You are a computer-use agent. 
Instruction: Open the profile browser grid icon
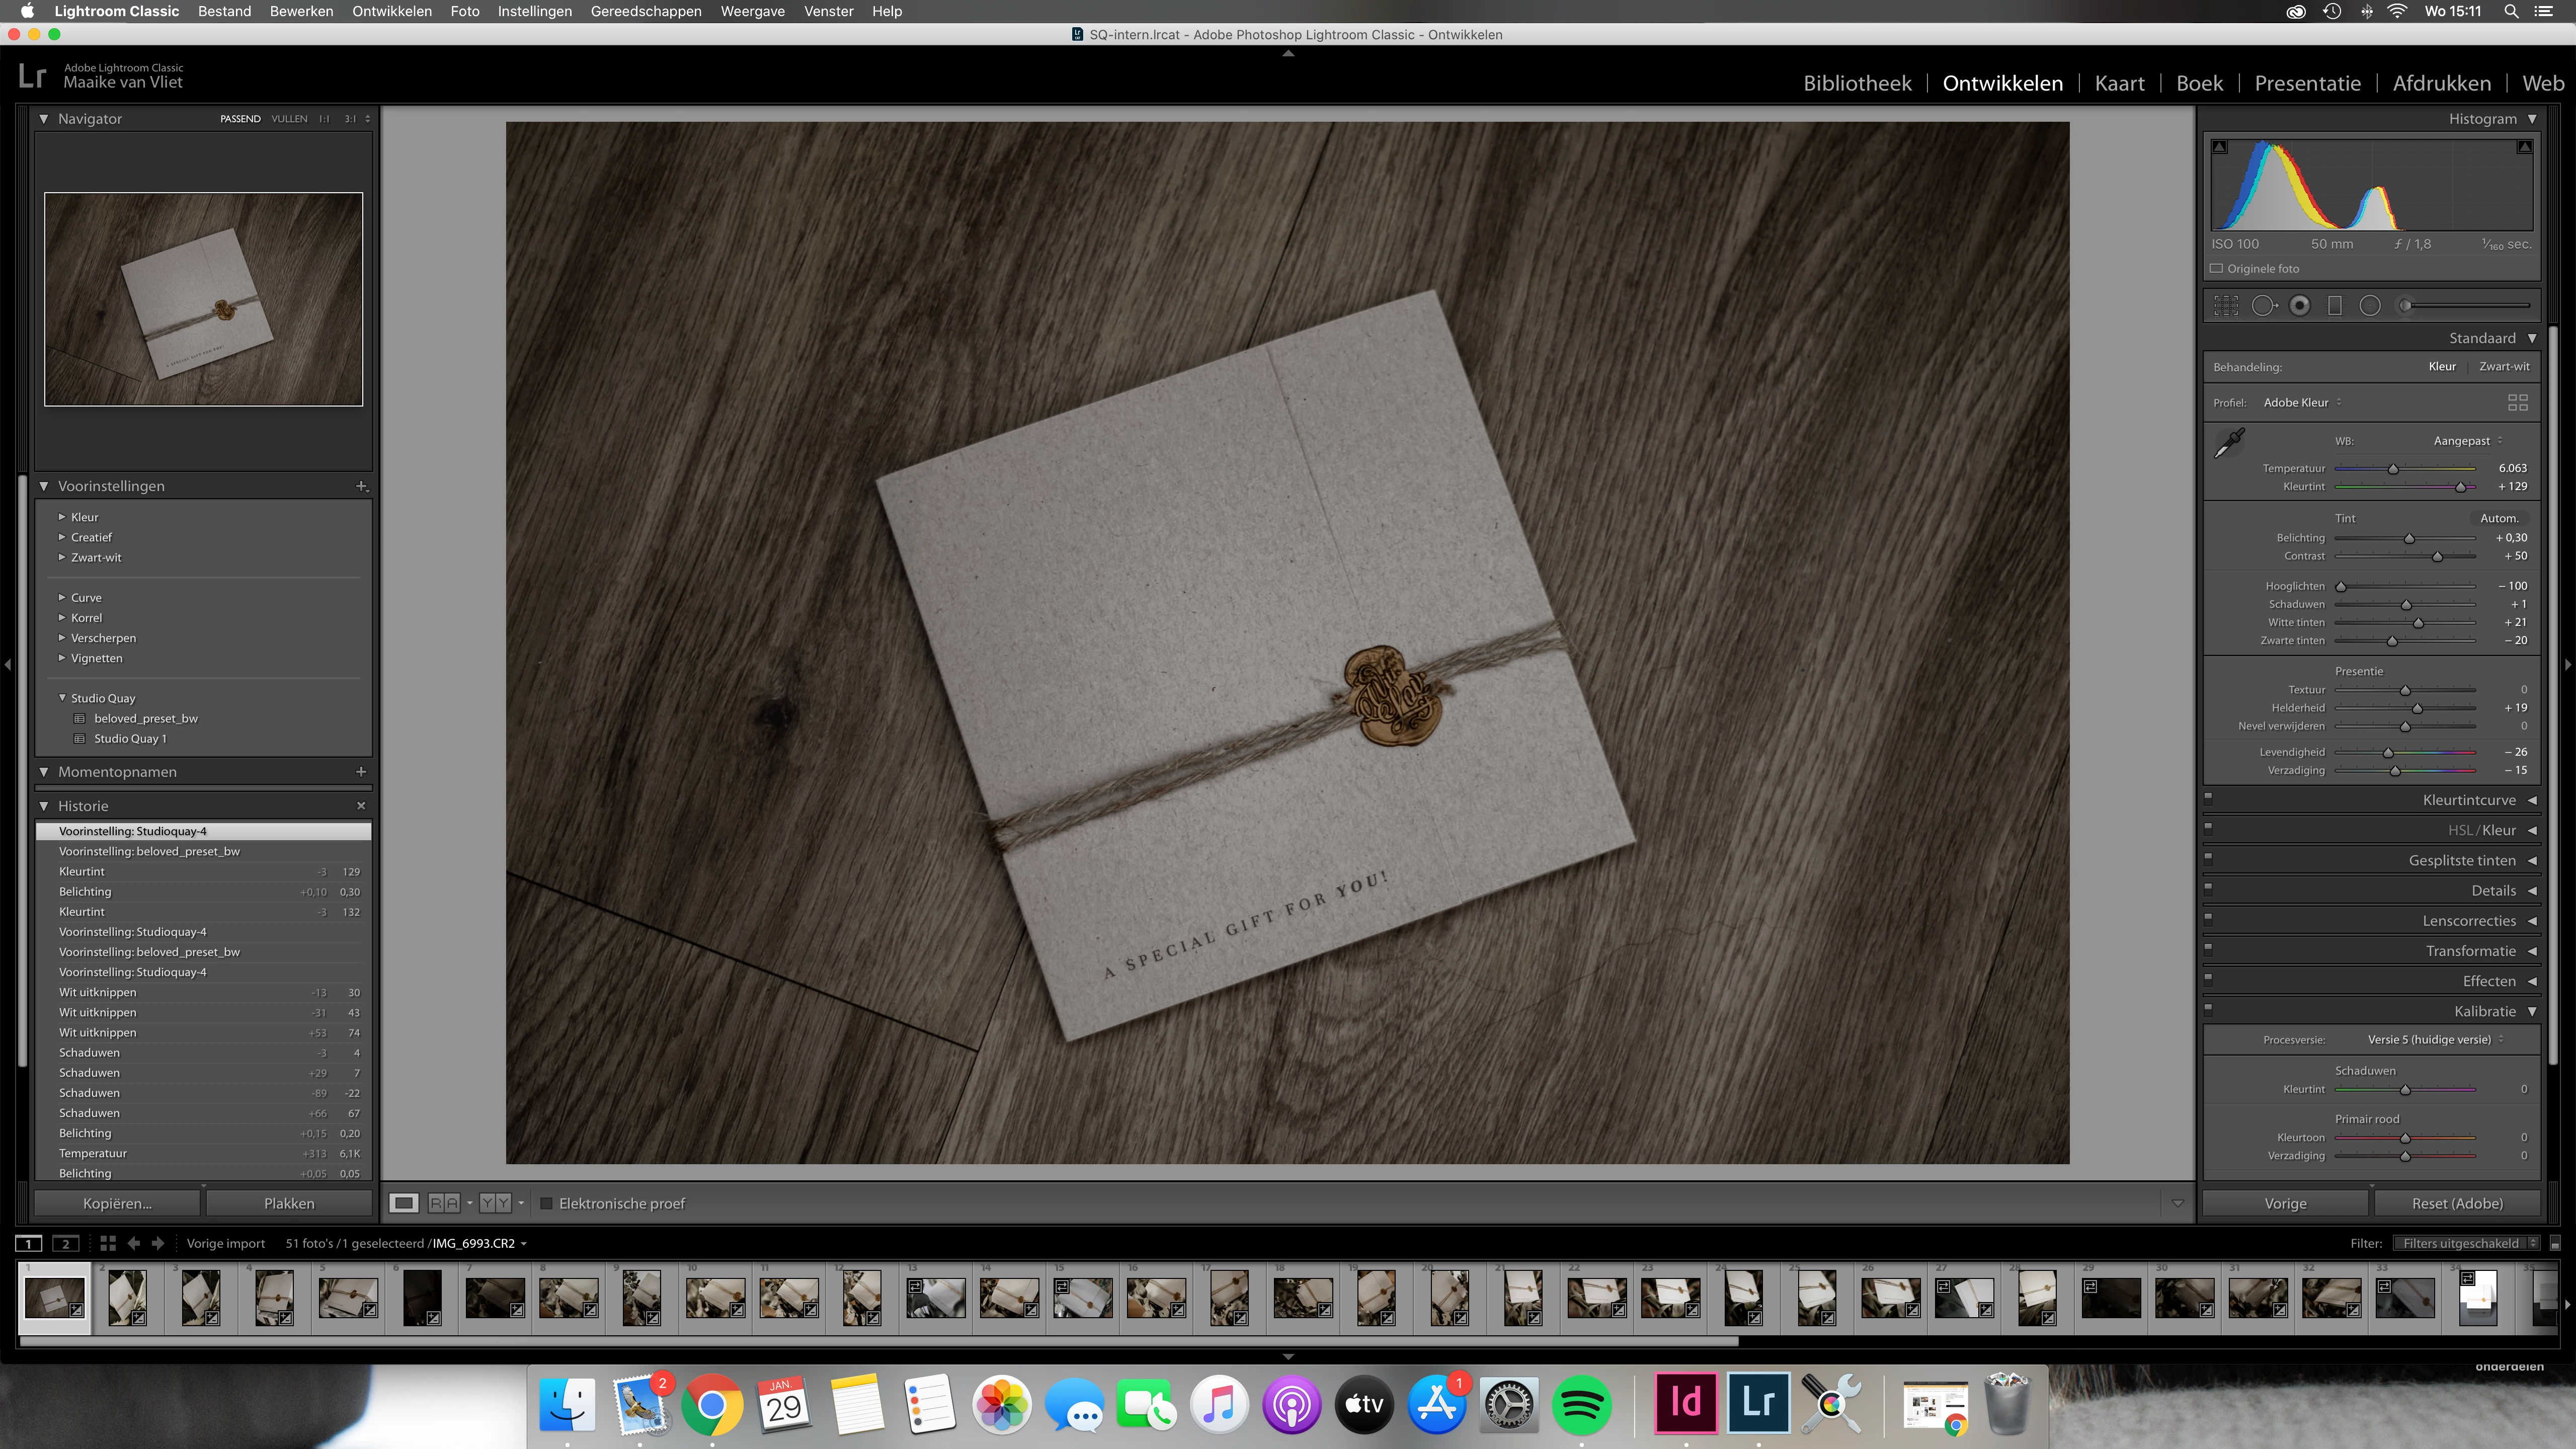click(x=2517, y=403)
